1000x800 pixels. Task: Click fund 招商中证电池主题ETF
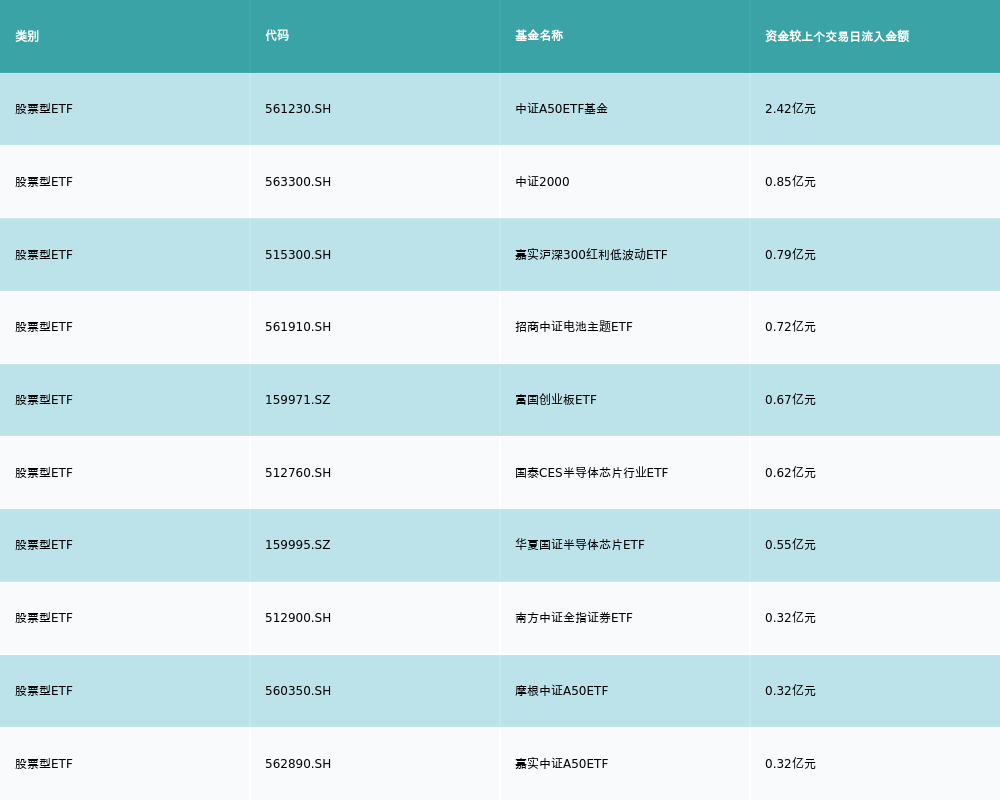(x=574, y=327)
